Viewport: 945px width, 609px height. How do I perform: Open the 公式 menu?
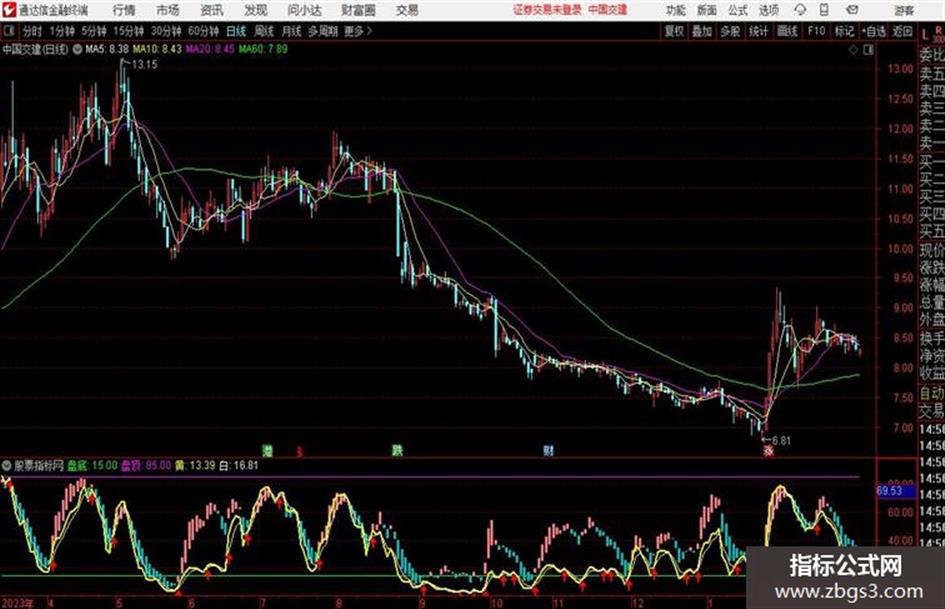coord(738,10)
